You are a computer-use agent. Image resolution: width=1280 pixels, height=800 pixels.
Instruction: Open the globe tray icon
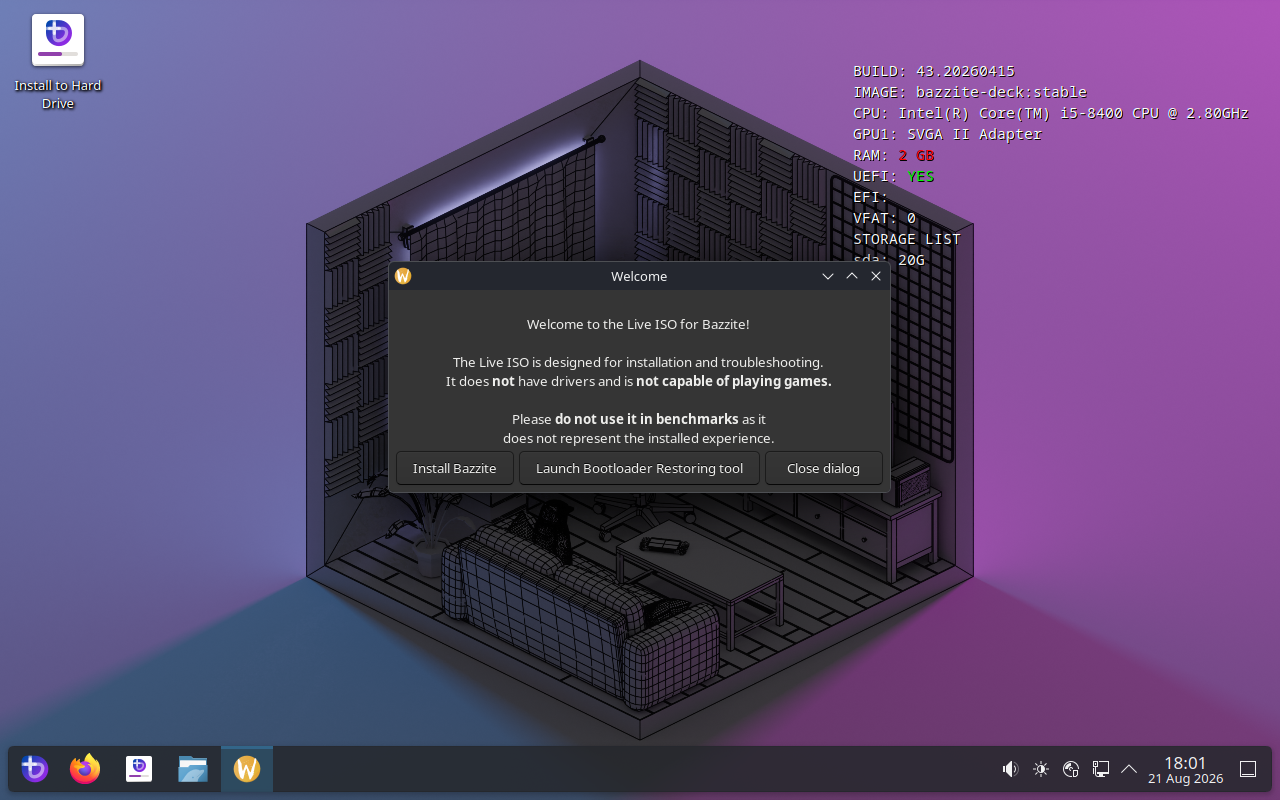[x=1071, y=769]
